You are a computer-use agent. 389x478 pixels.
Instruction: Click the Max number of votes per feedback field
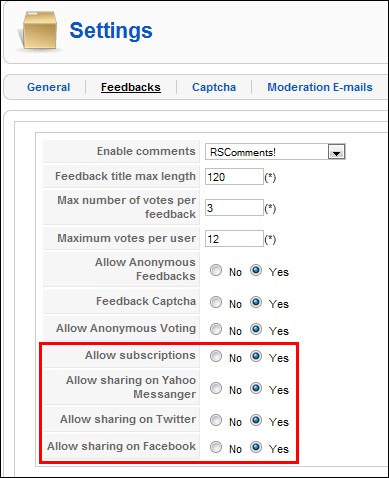coord(234,208)
